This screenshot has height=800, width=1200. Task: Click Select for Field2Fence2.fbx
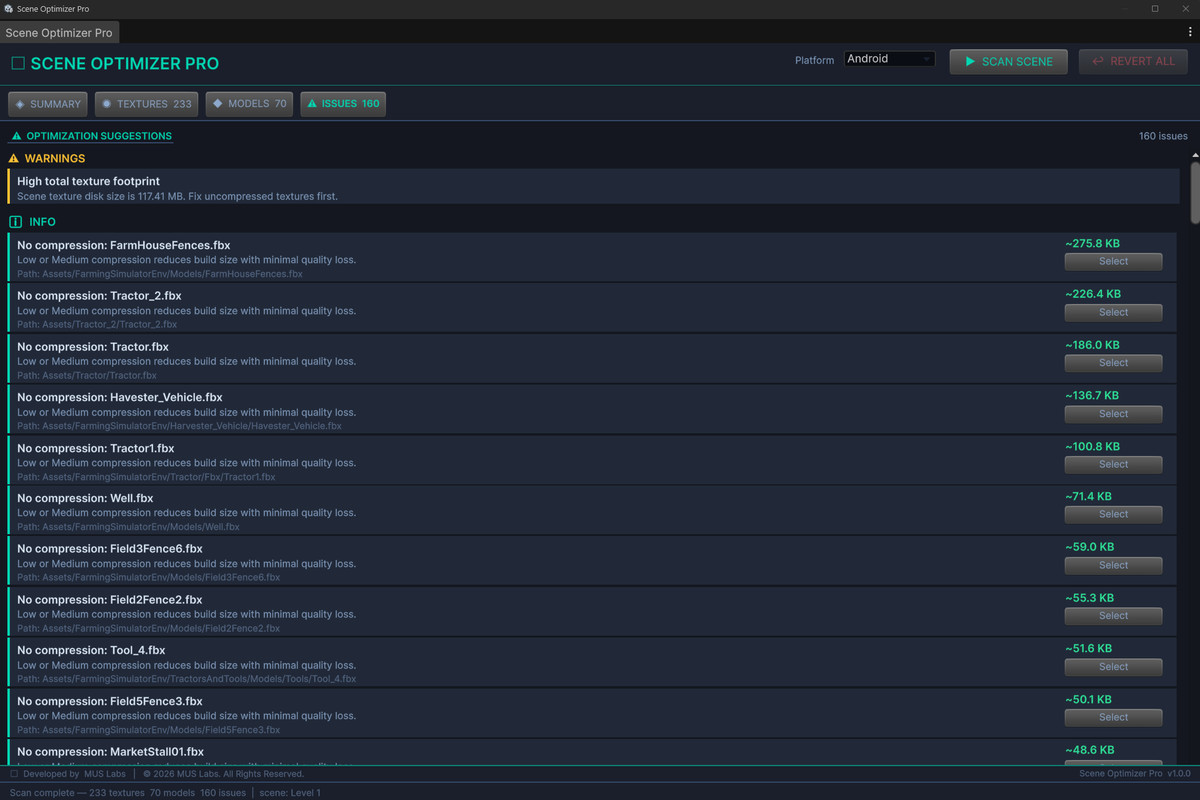pyautogui.click(x=1113, y=616)
